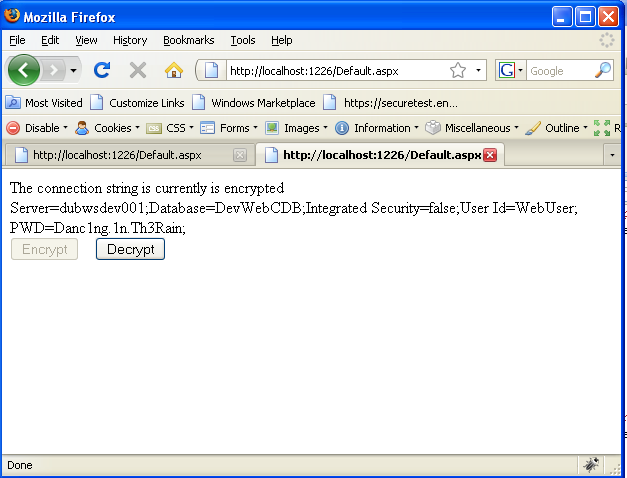Expand the Outline menu dropdown
Screen dimensions: 627x478
tap(585, 128)
